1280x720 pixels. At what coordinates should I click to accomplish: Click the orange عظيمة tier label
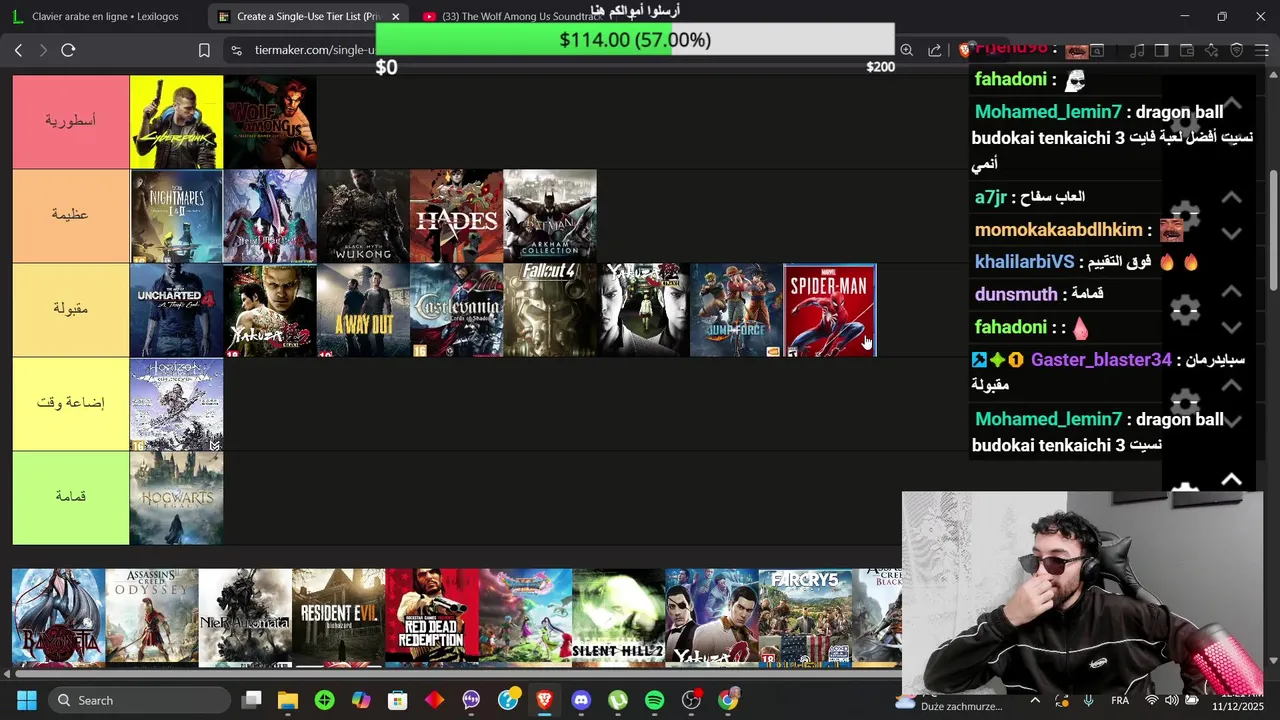(71, 216)
